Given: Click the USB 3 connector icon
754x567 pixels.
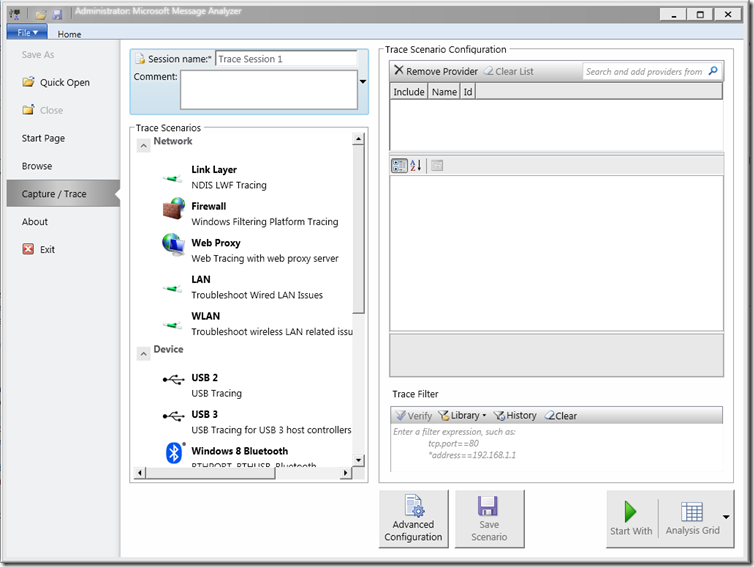Looking at the screenshot, I should click(173, 416).
